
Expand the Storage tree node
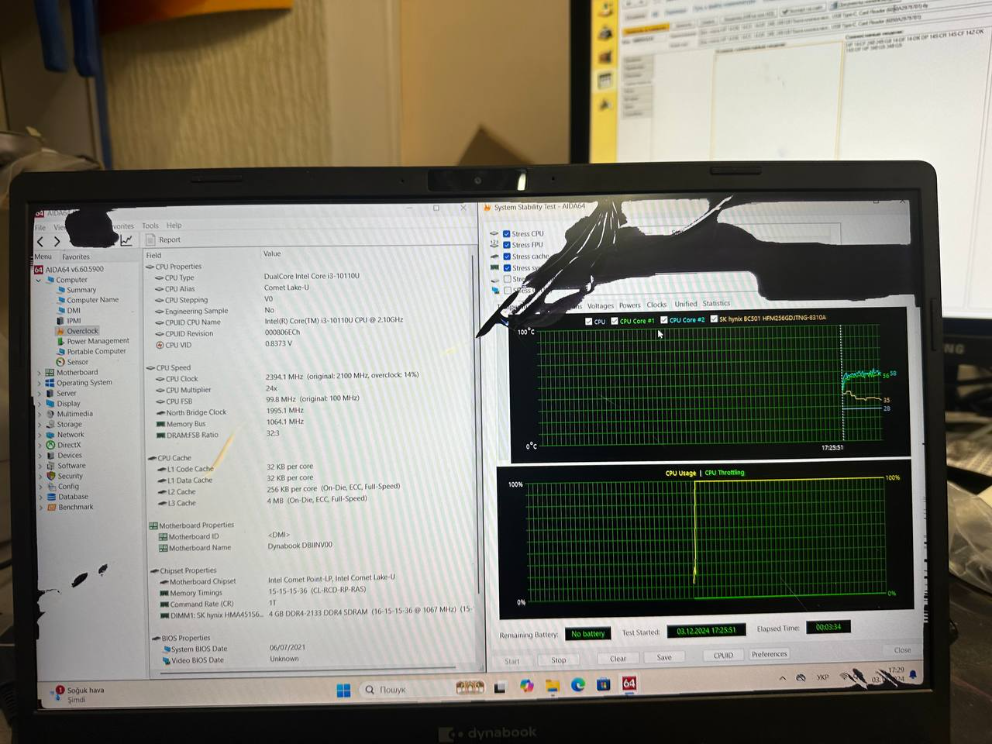(40, 425)
